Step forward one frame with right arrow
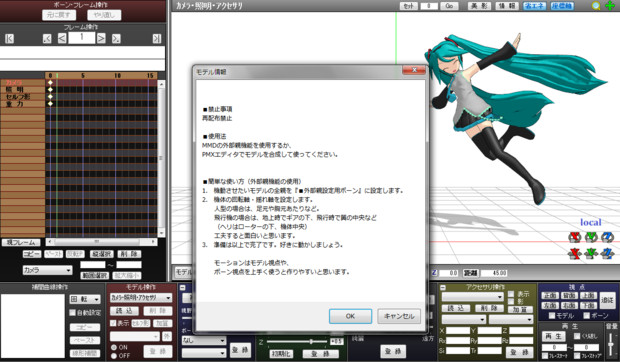Image resolution: width=620 pixels, height=362 pixels. coord(101,38)
